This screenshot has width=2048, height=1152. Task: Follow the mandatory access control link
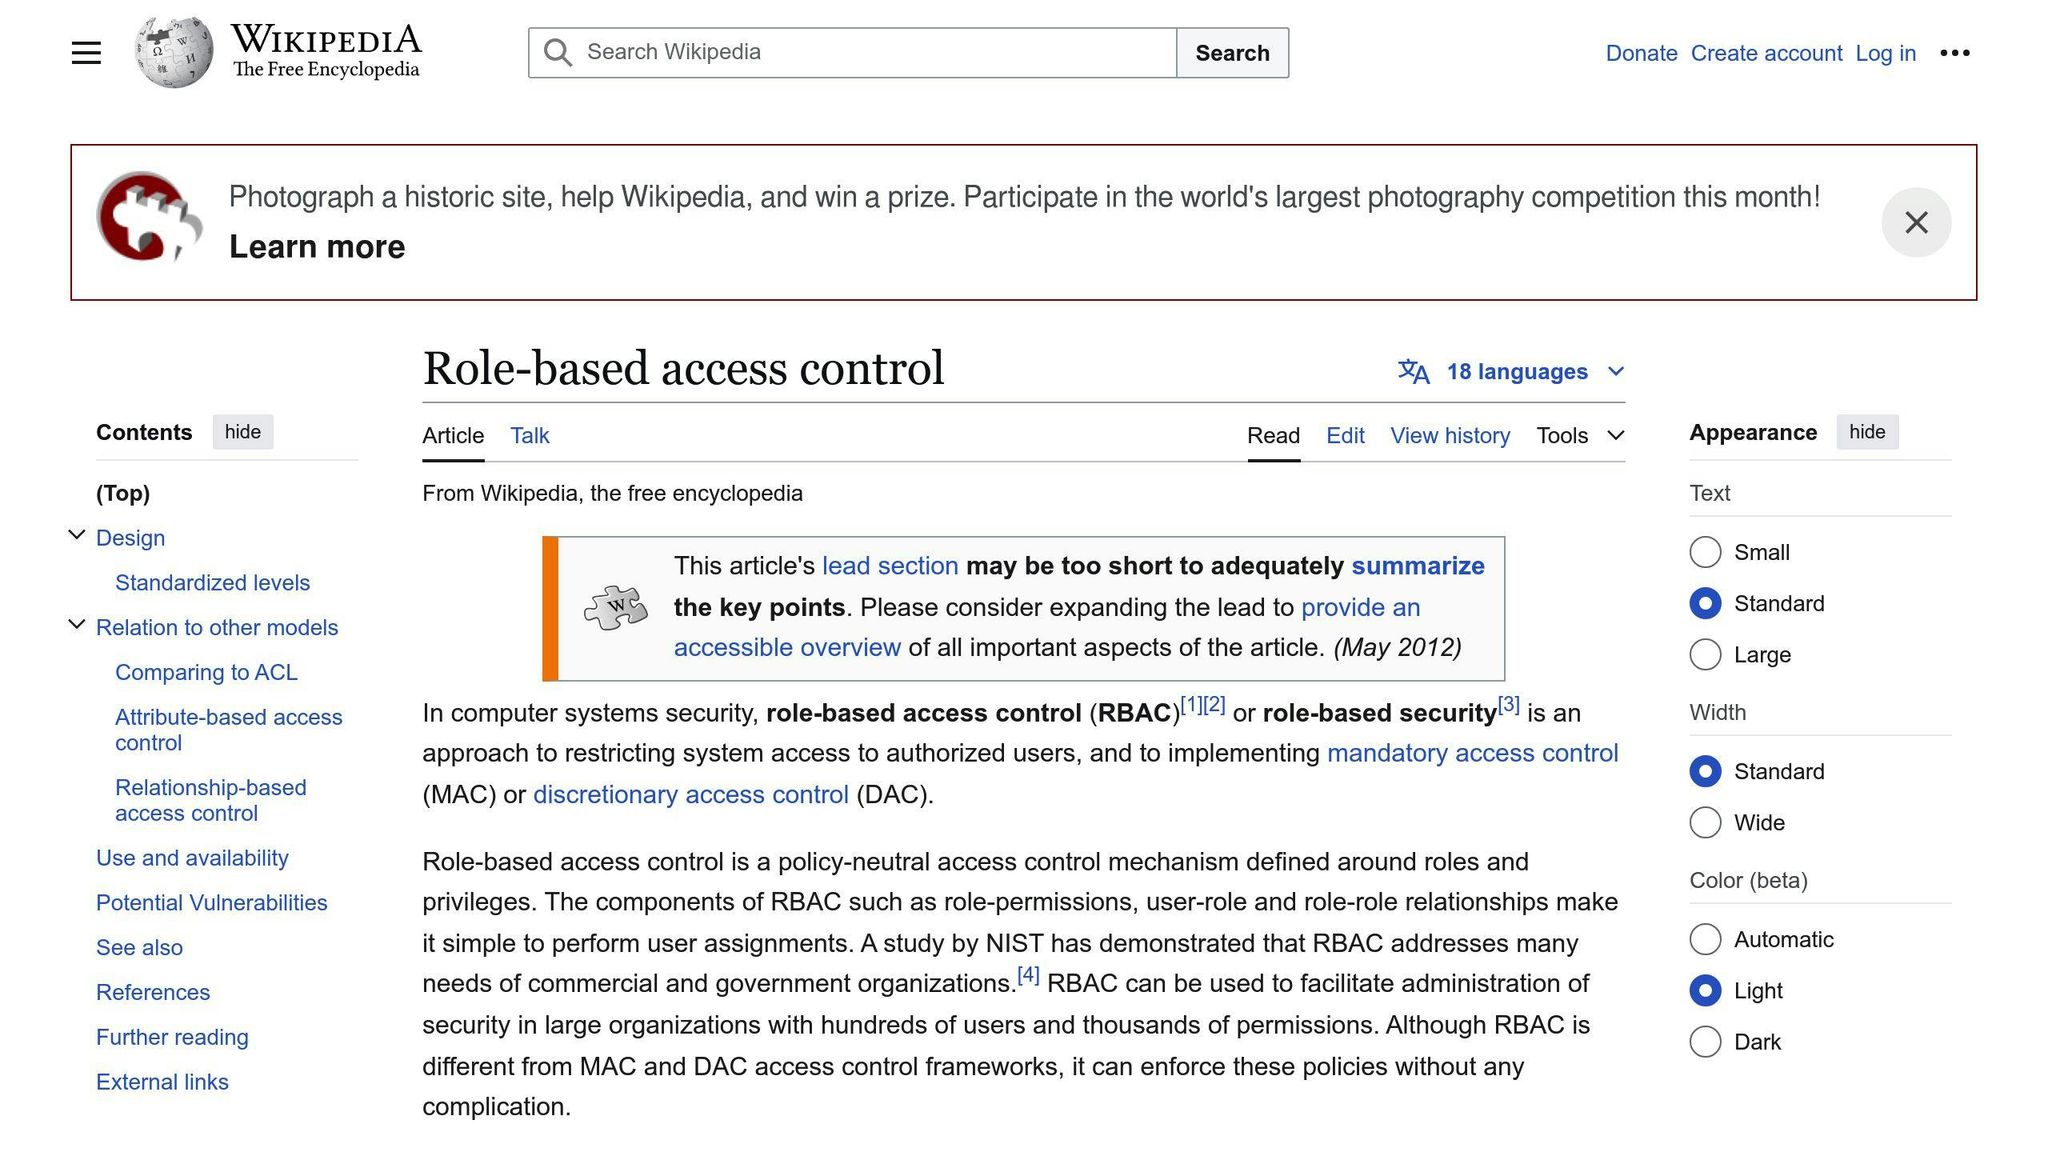[1472, 753]
